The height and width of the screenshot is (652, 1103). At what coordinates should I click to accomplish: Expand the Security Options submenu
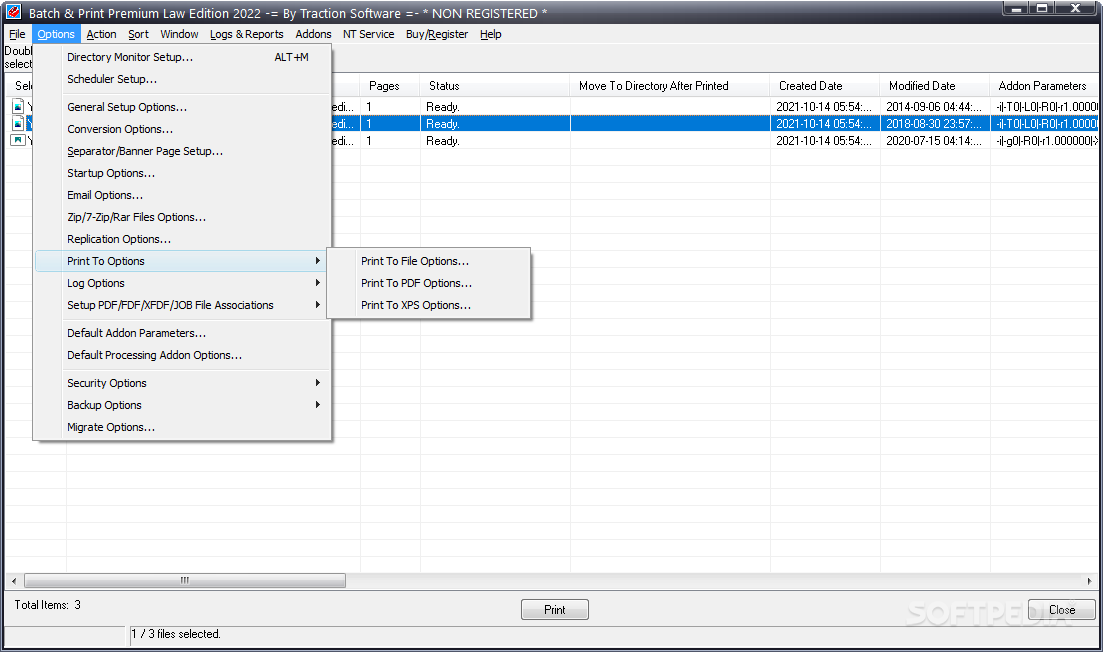pos(182,383)
